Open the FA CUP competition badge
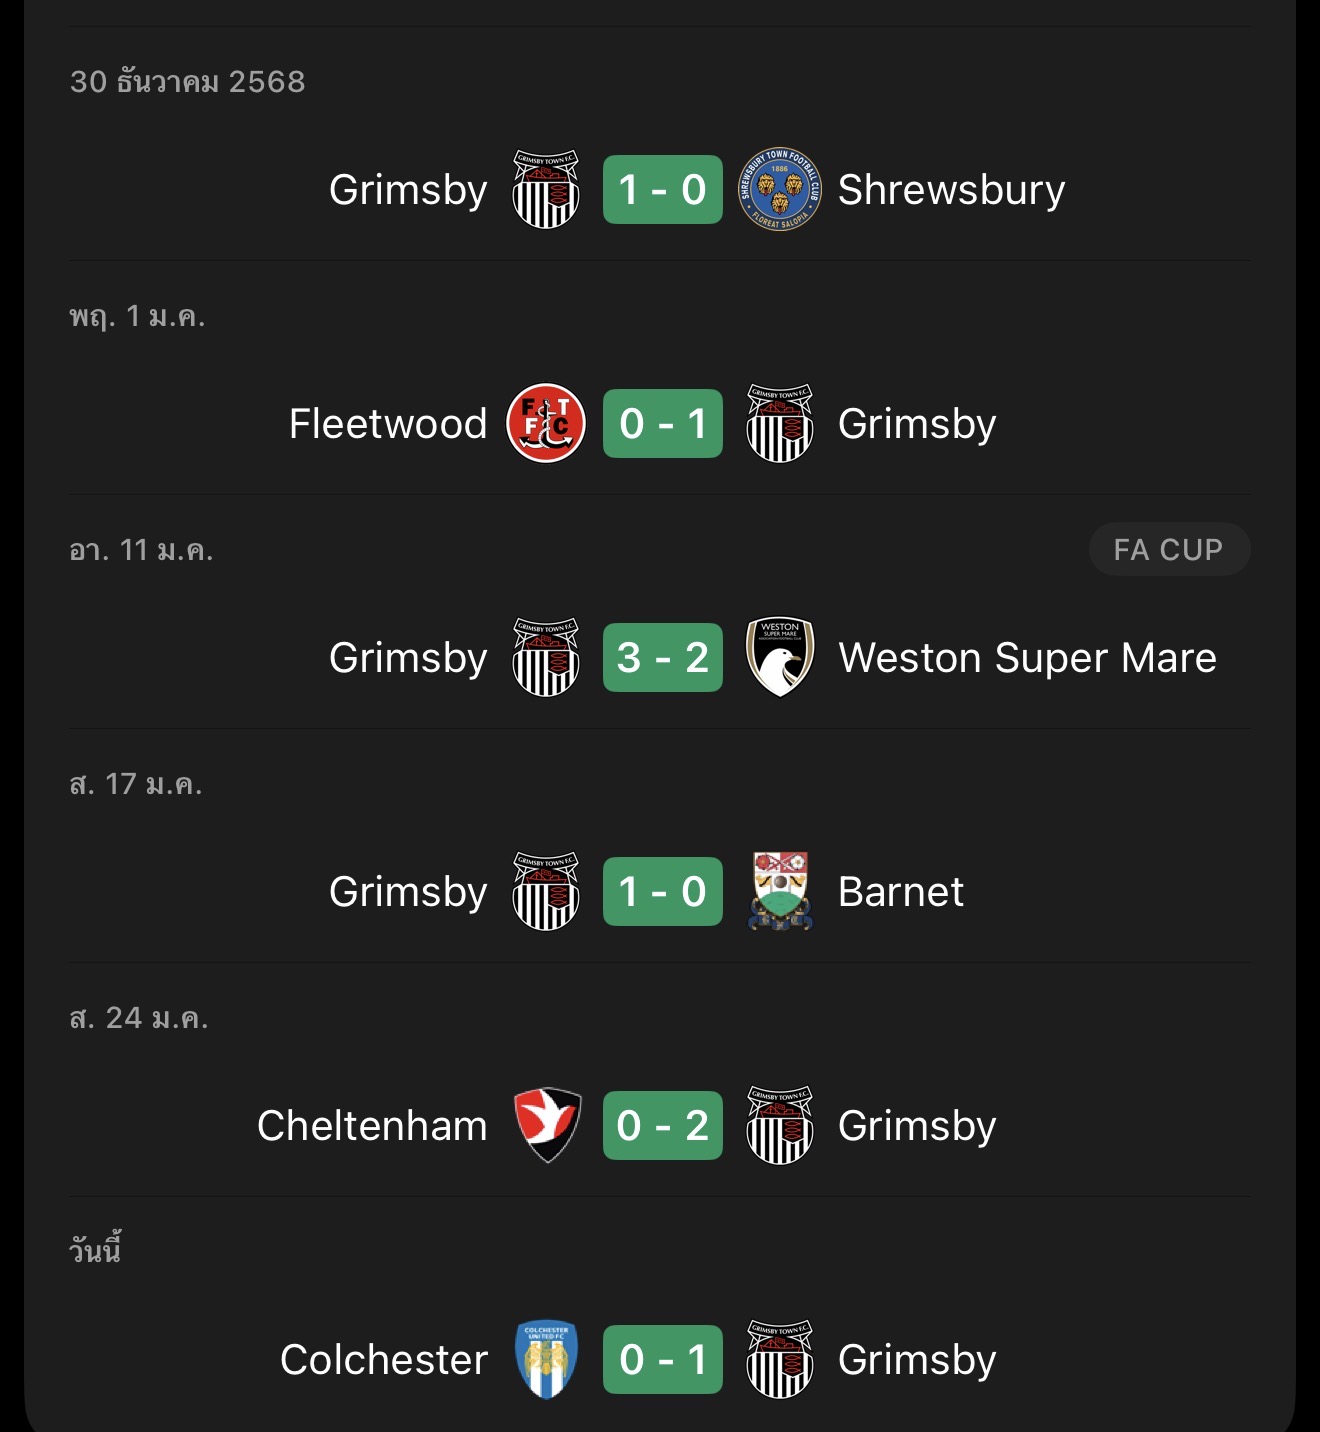Screen dimensions: 1320x1432 1168,549
